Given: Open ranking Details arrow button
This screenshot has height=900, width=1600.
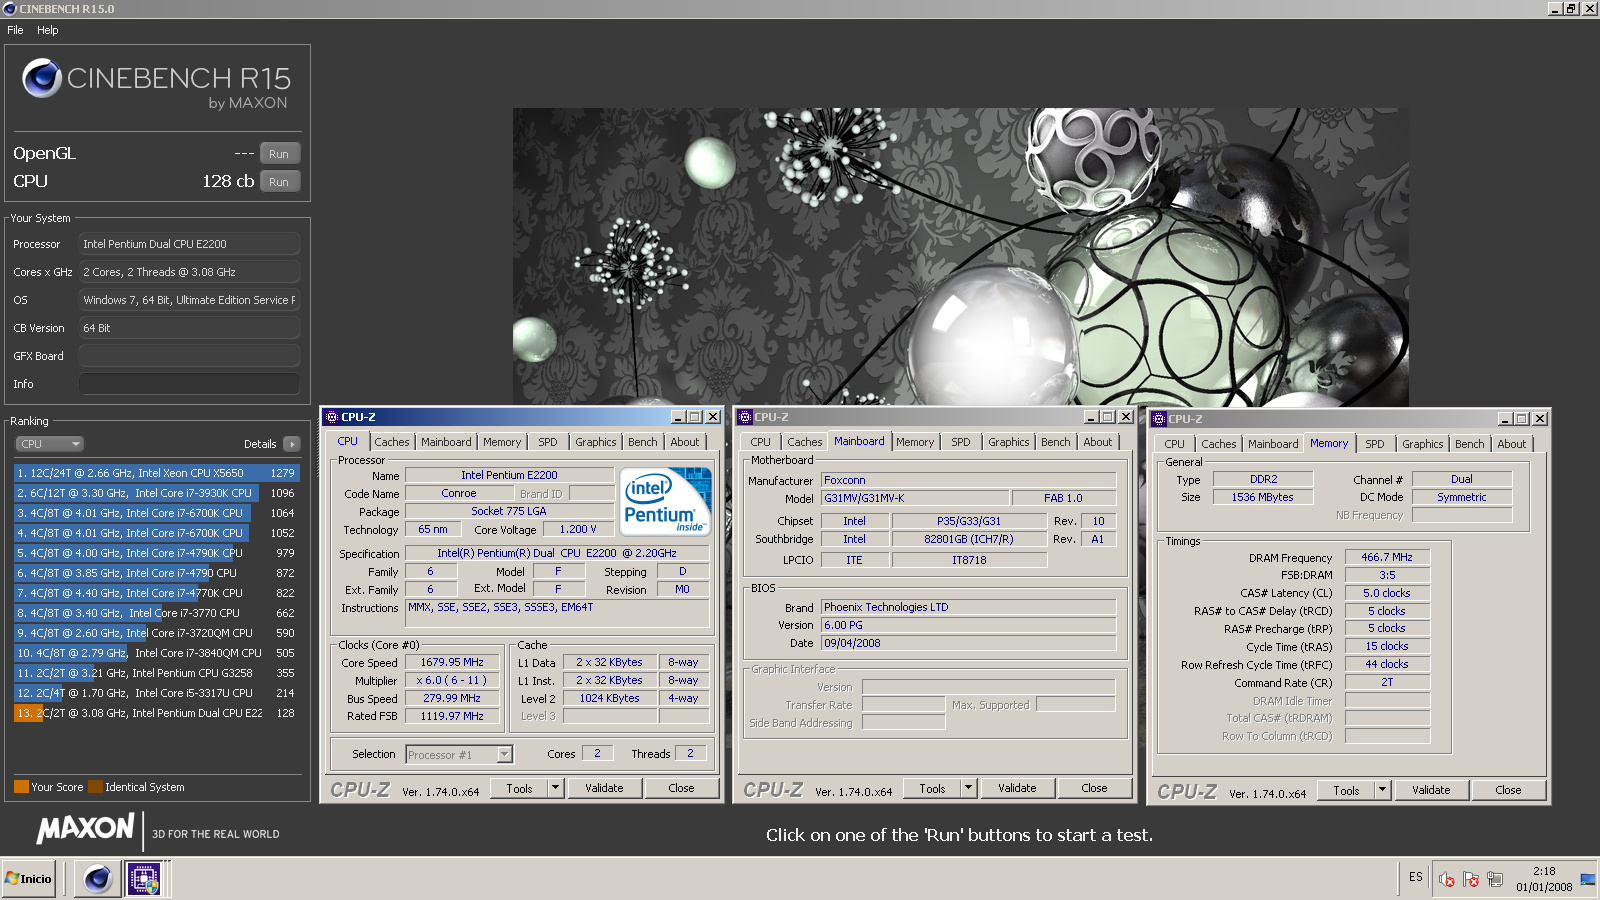Looking at the screenshot, I should tap(291, 444).
